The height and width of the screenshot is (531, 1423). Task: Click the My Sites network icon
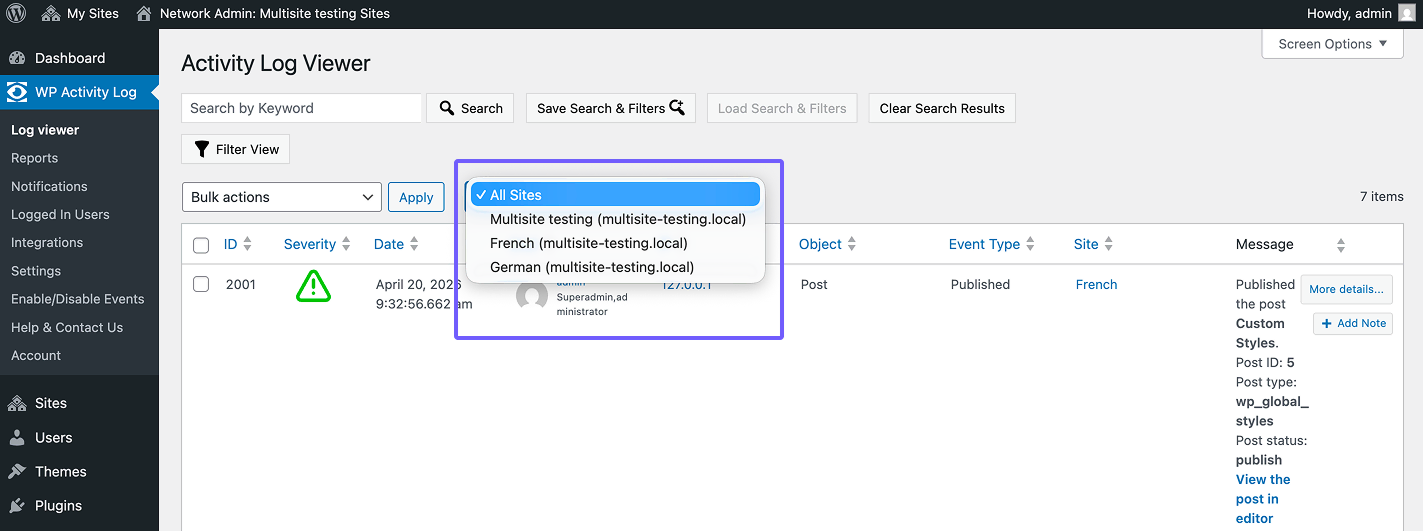(x=51, y=14)
